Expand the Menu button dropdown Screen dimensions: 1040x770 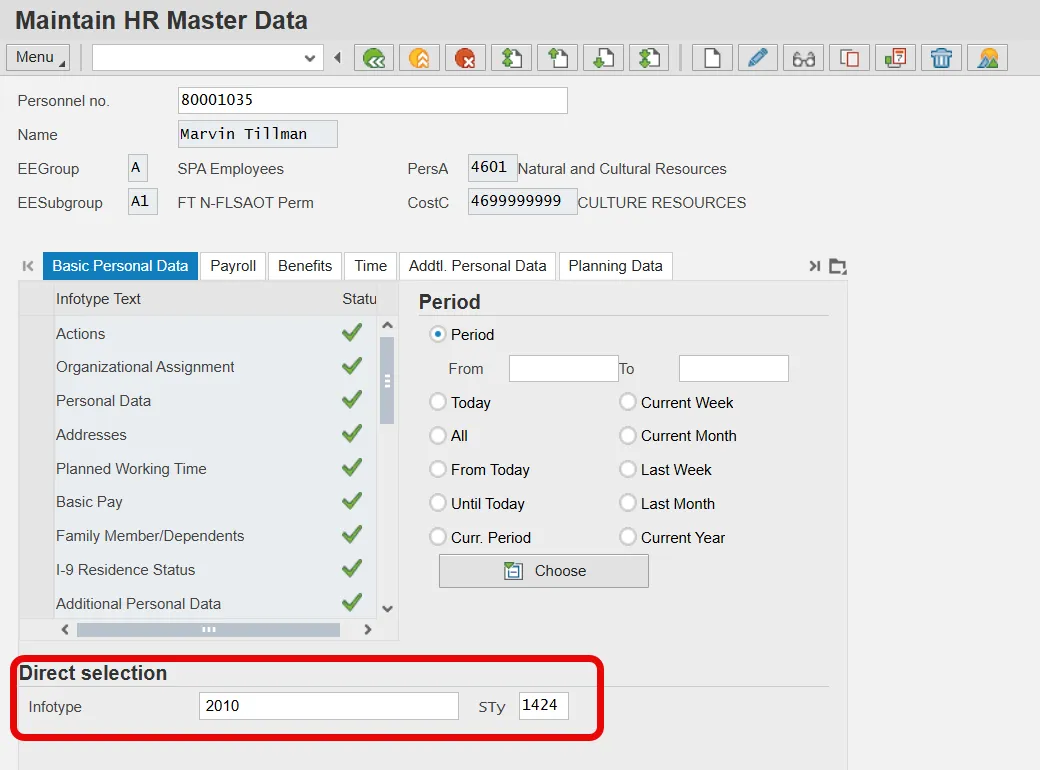[38, 58]
